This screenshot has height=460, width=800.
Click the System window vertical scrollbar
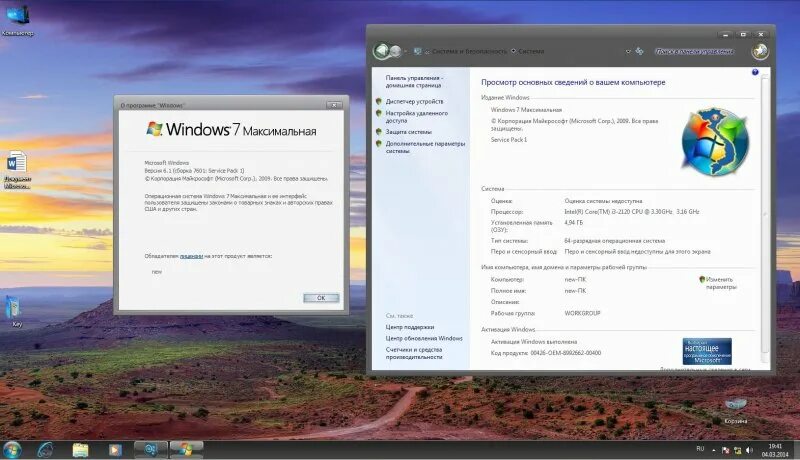764,214
